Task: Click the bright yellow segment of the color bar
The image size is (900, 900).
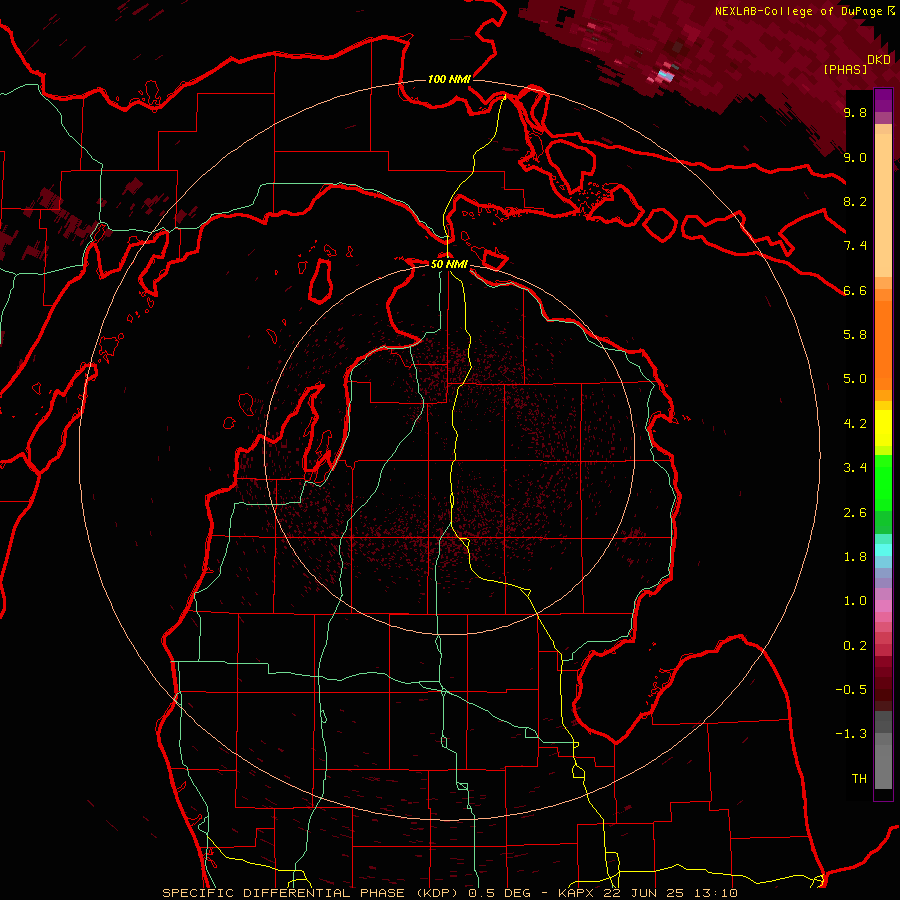Action: [883, 428]
